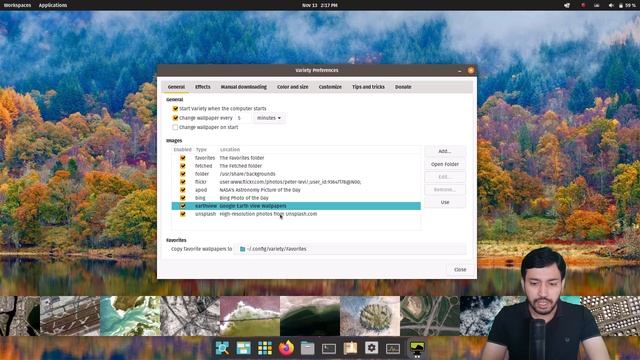Open the Applications menu in the top bar
The height and width of the screenshot is (360, 640).
[53, 5]
